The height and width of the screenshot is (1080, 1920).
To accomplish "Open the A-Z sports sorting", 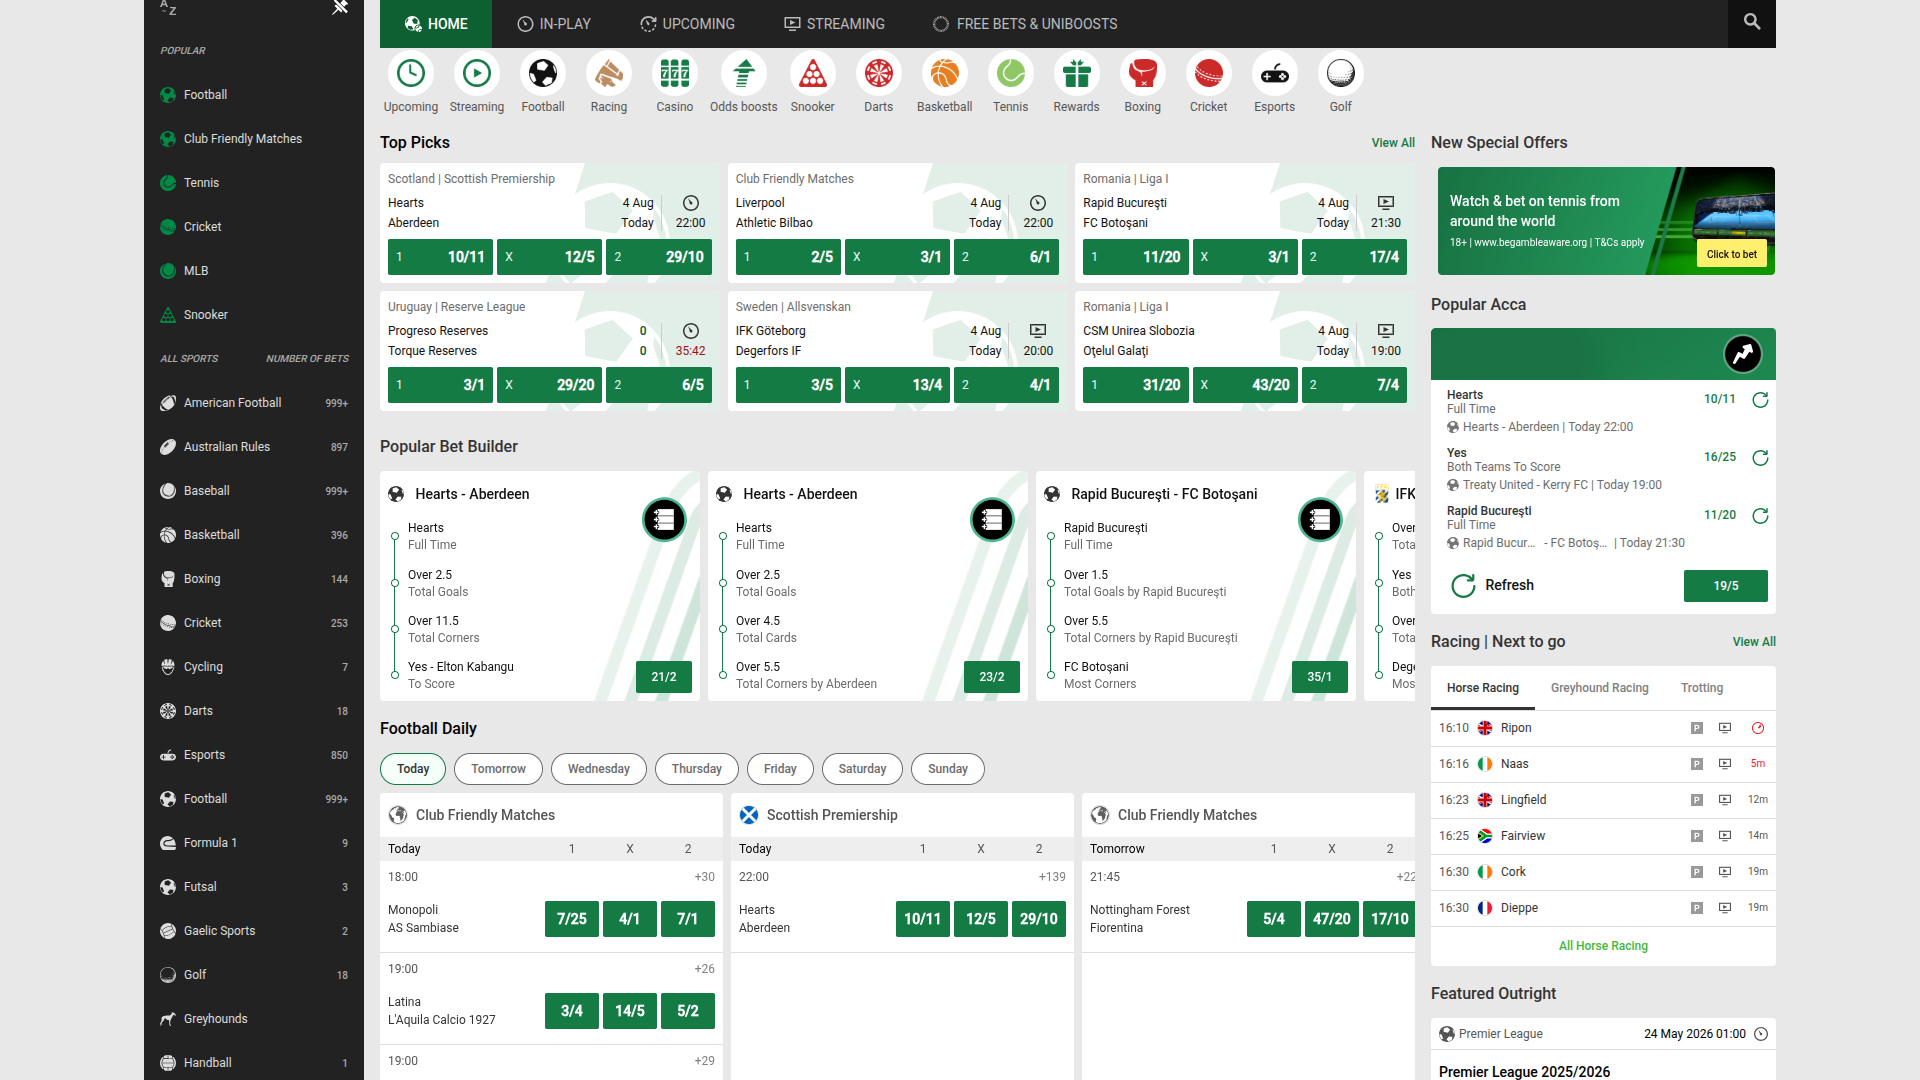I will [168, 10].
